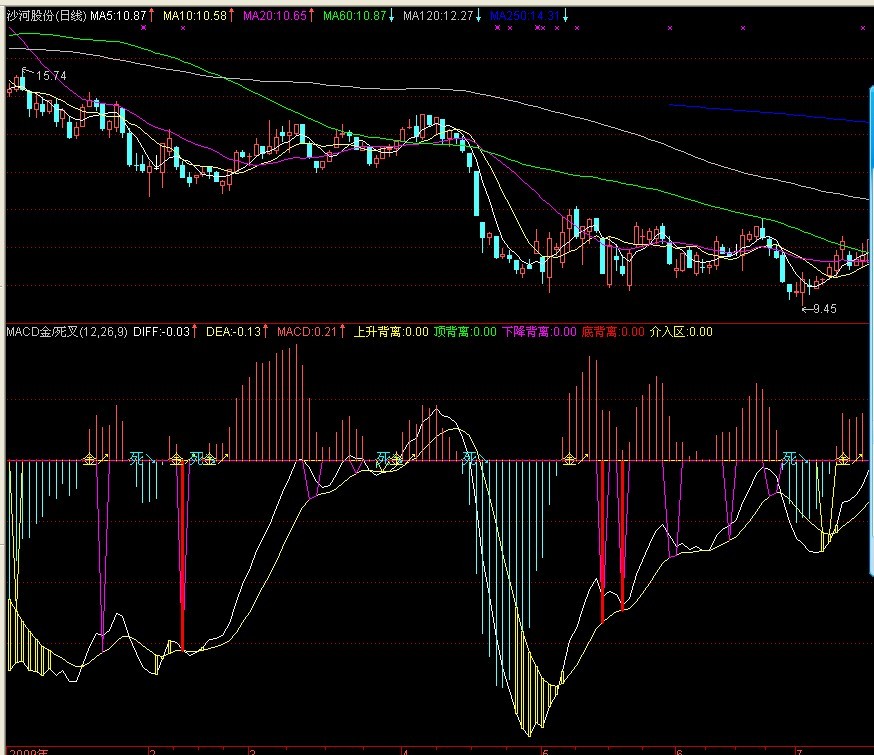Click the 上升背离:0.00 label
The height and width of the screenshot is (755, 874).
pyautogui.click(x=392, y=331)
